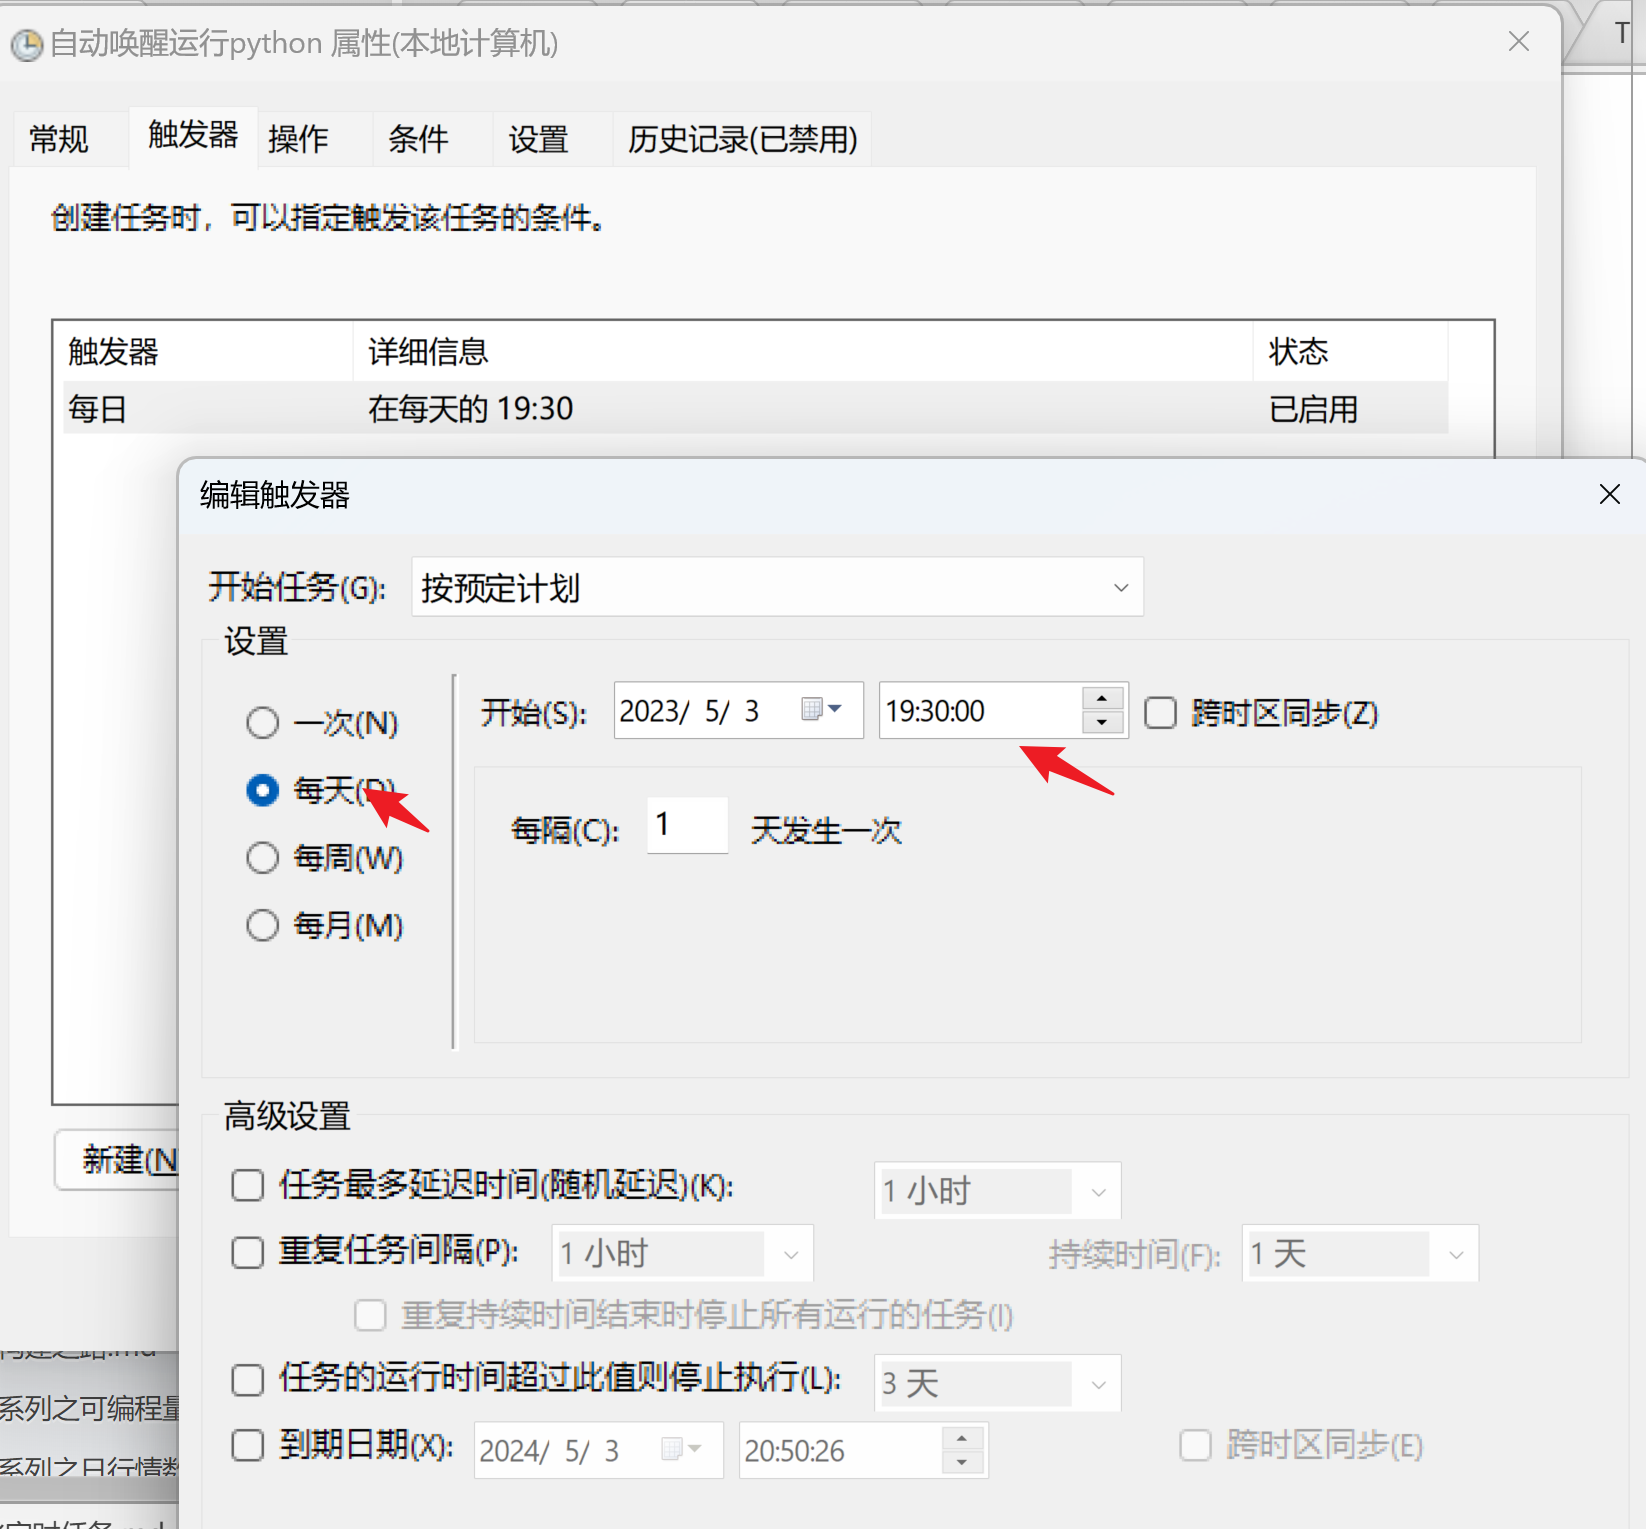Decrease start time with down spinner arrow
This screenshot has width=1646, height=1529.
point(1102,723)
